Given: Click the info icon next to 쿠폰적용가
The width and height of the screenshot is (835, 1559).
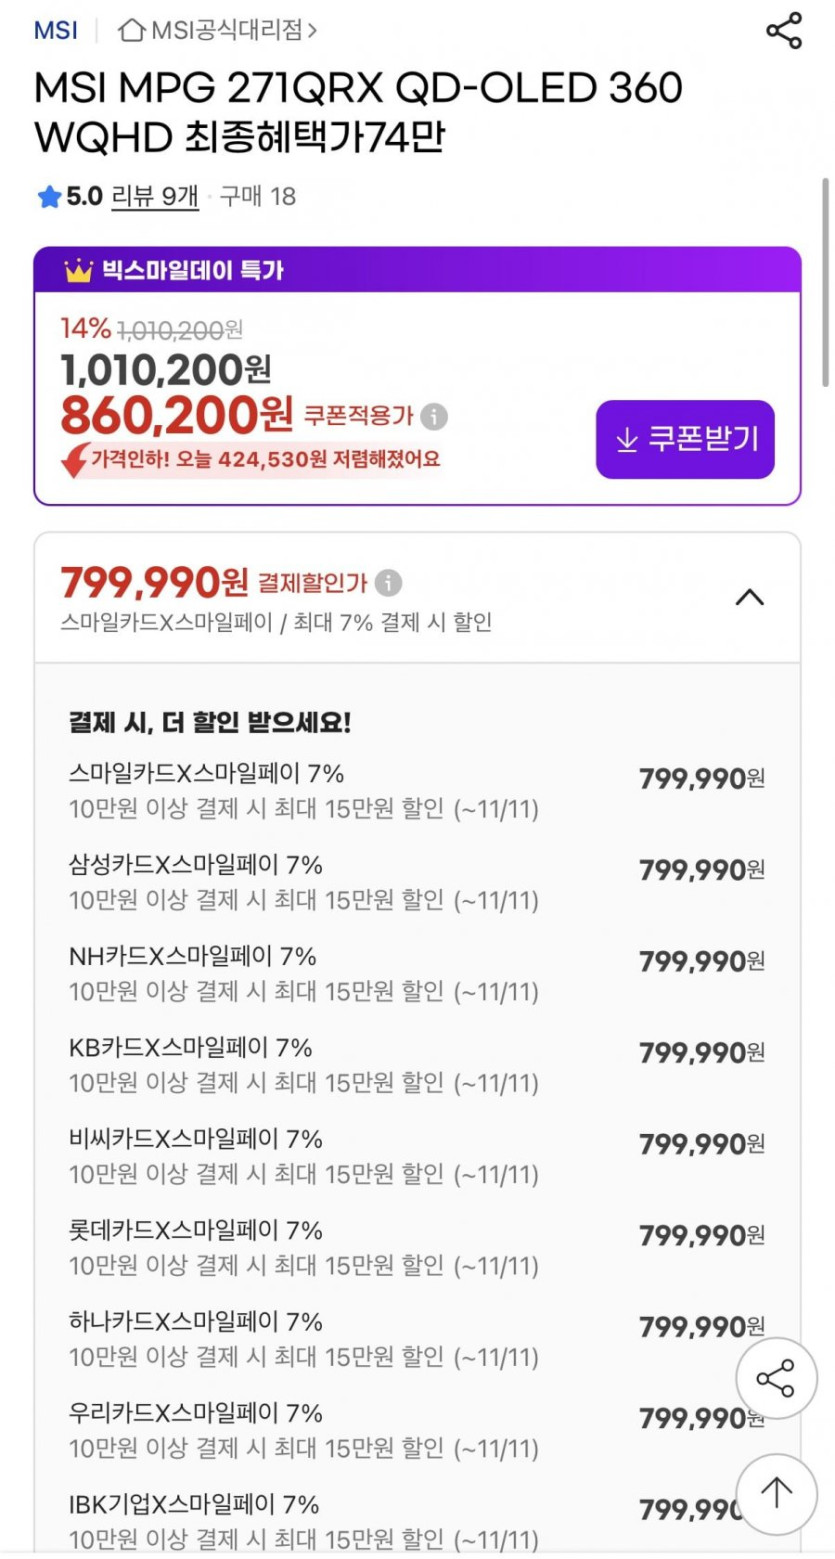Looking at the screenshot, I should [434, 416].
